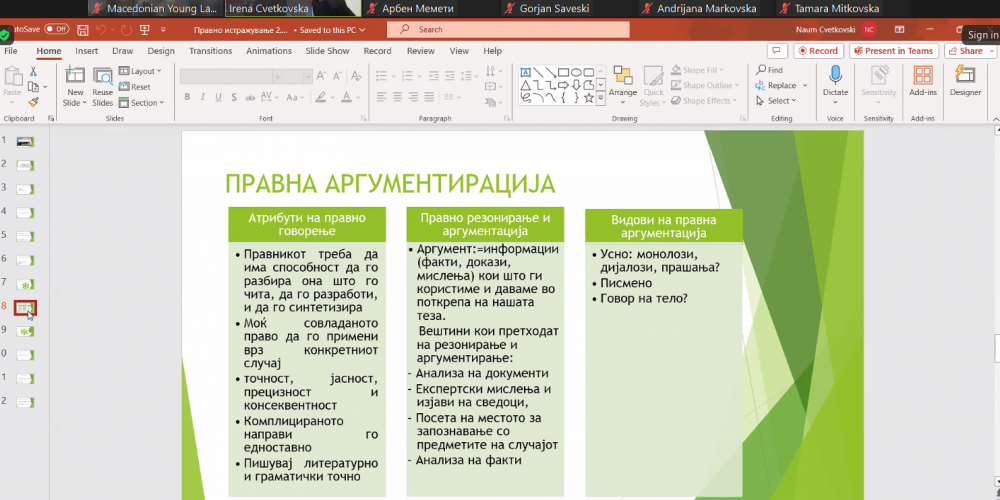
Task: Click the Share button
Action: tap(966, 51)
